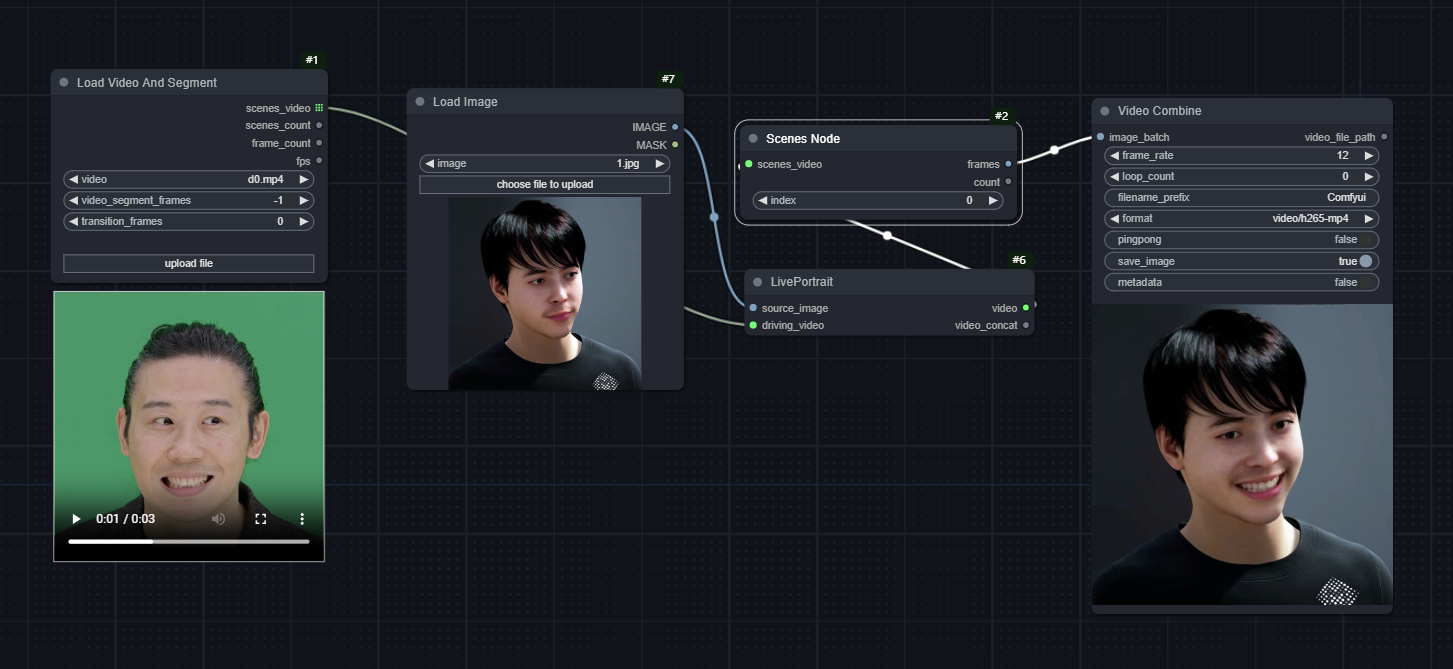
Task: Click the Scenes Node frames output port
Action: (1008, 164)
